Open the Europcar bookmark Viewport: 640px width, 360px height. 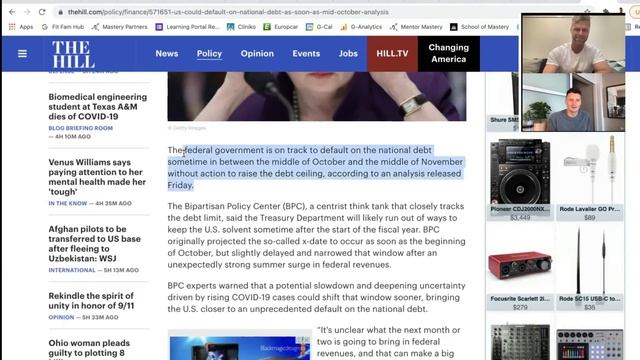tap(281, 27)
